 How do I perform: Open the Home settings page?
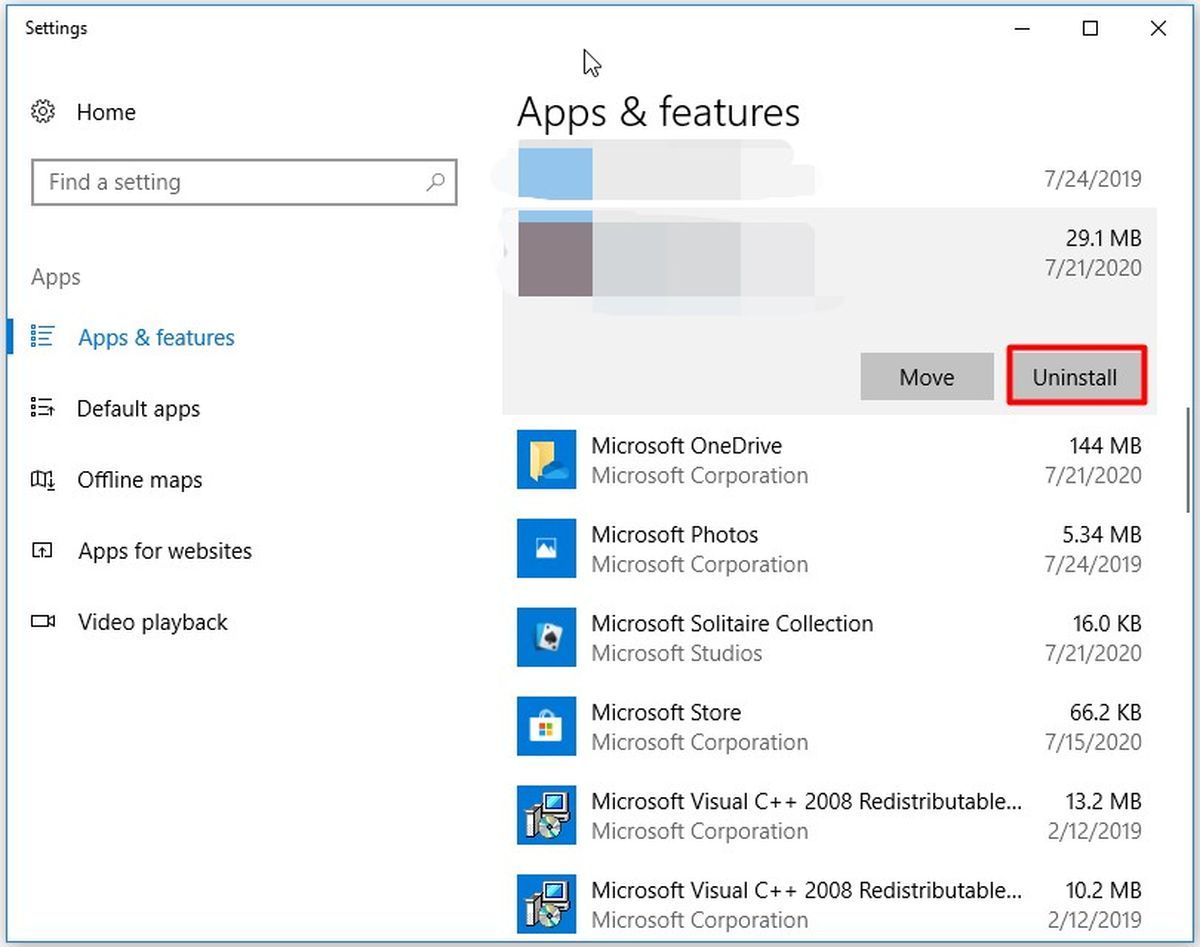106,112
